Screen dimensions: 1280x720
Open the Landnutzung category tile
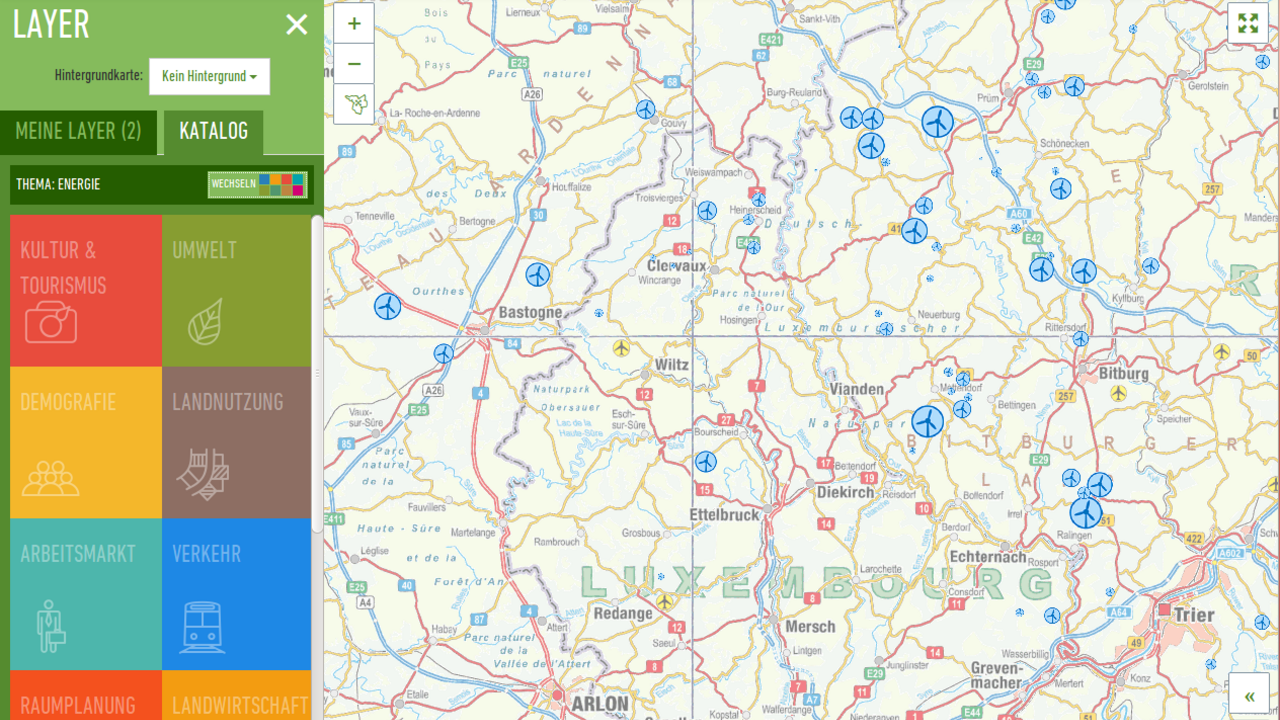point(237,442)
